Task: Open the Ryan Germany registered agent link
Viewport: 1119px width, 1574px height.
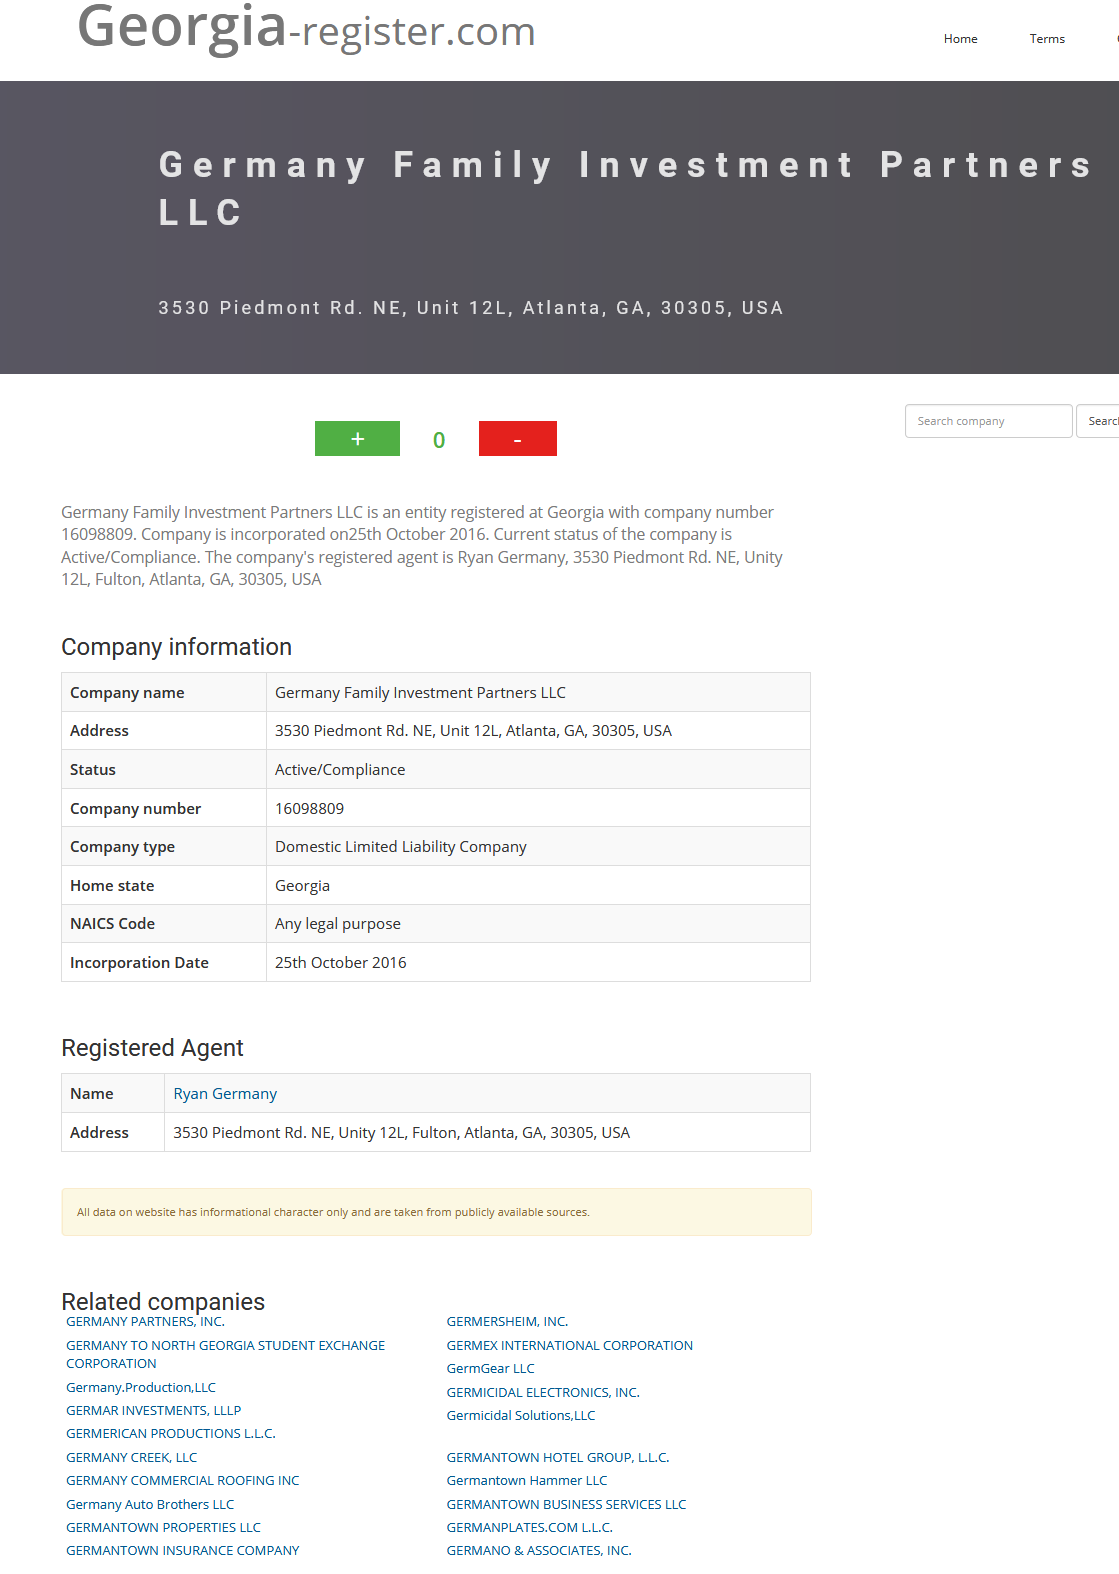Action: (225, 1094)
